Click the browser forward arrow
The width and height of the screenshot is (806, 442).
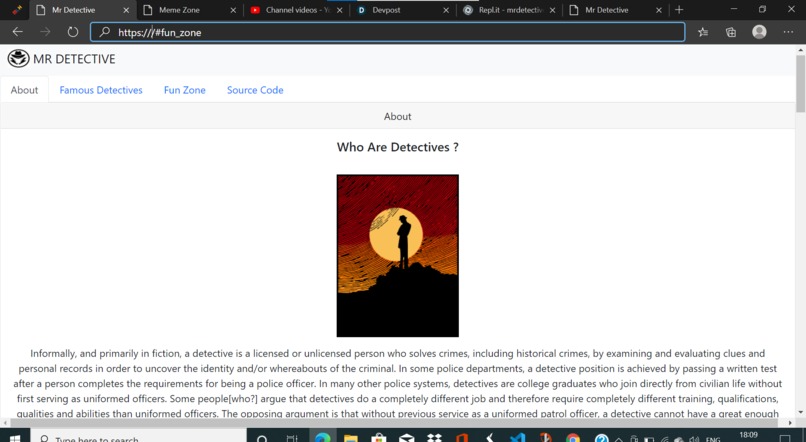coord(45,32)
